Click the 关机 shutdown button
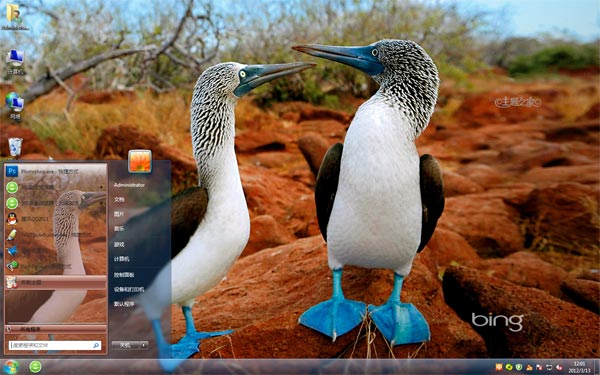The width and height of the screenshot is (600, 375). 126,345
